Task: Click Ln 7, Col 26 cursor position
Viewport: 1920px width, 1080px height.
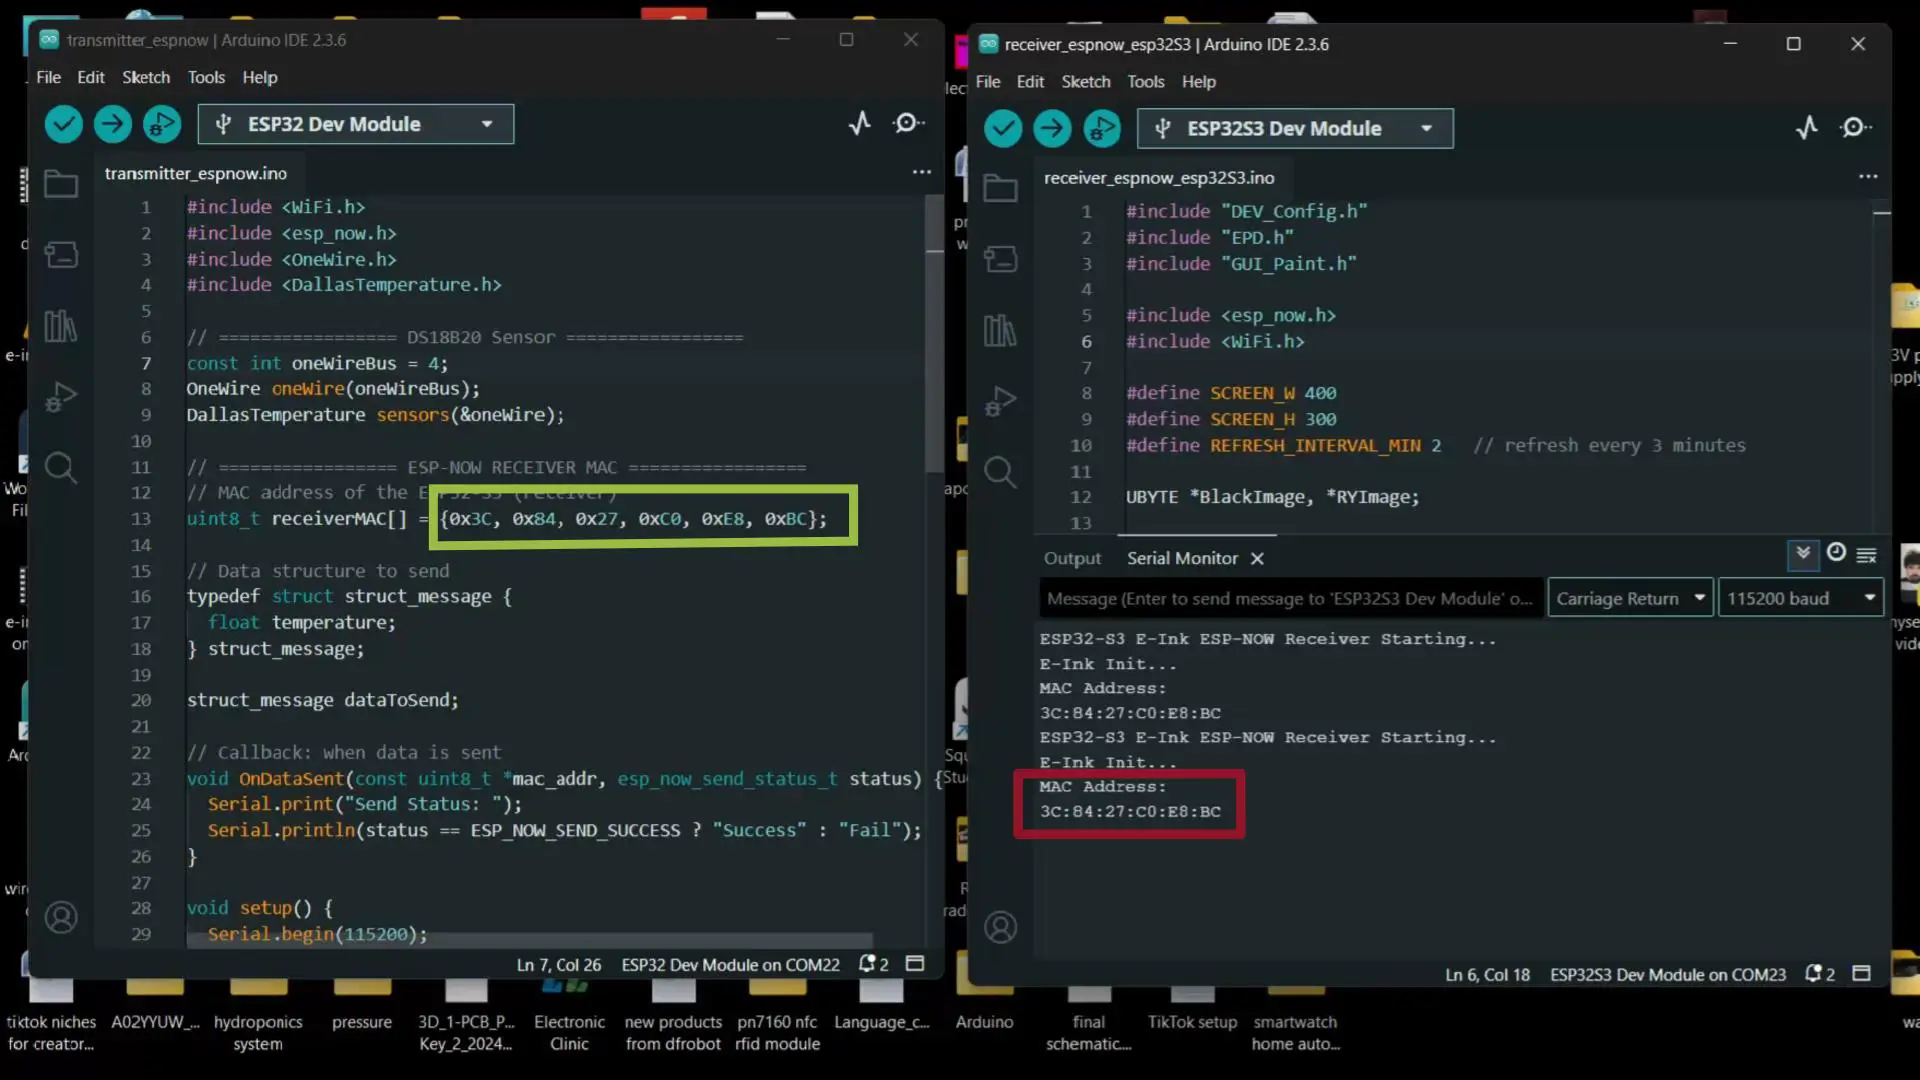Action: coord(558,965)
